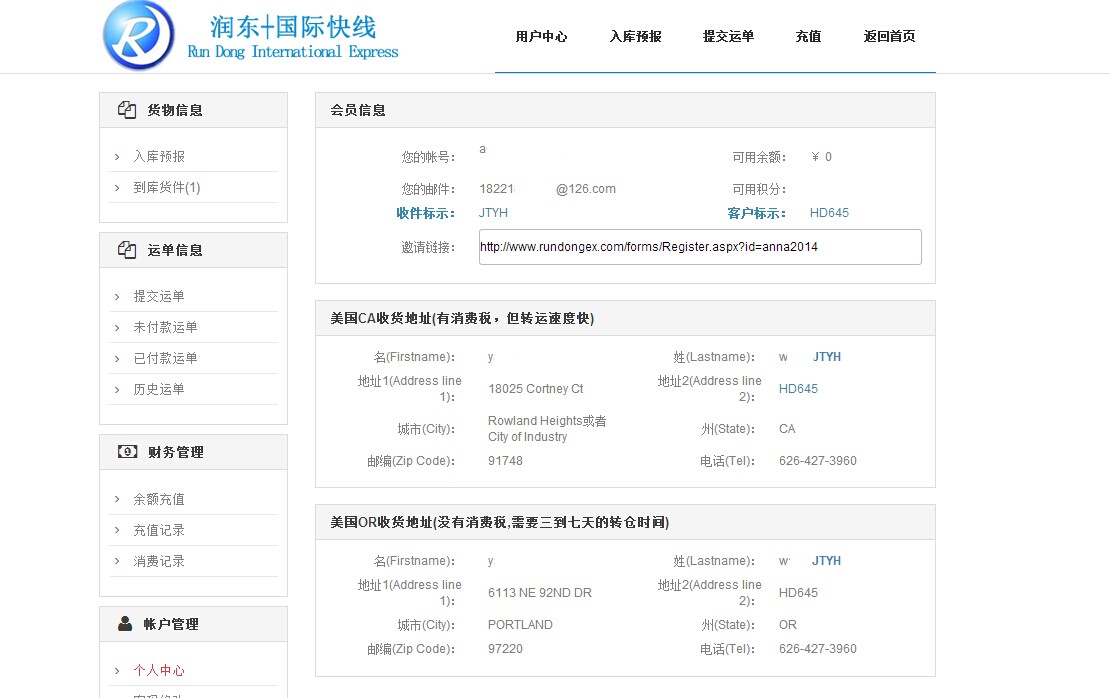Select 充值 in the top navigation

[x=808, y=36]
